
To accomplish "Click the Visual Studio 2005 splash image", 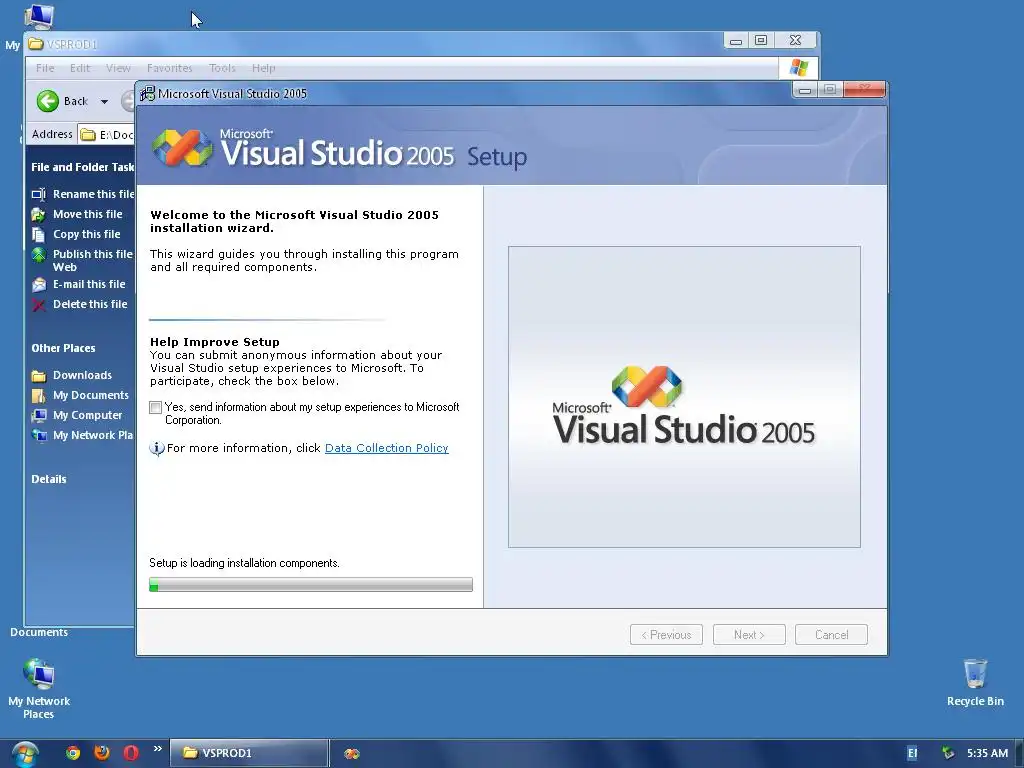I will [x=684, y=397].
